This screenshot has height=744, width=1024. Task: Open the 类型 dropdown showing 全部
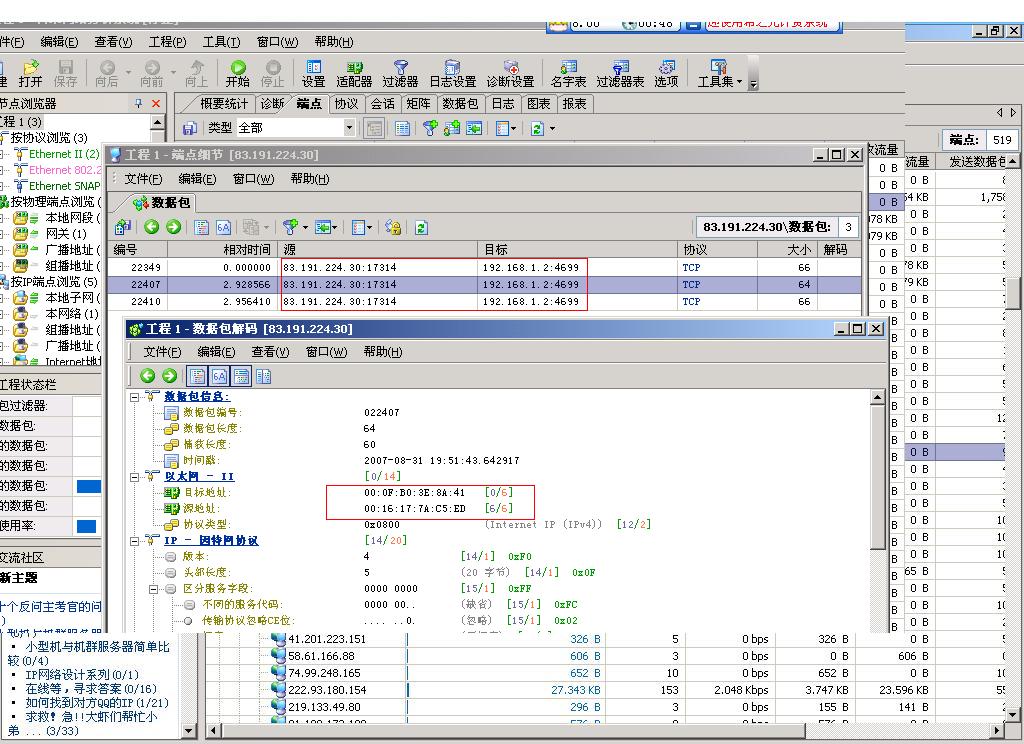pyautogui.click(x=349, y=128)
